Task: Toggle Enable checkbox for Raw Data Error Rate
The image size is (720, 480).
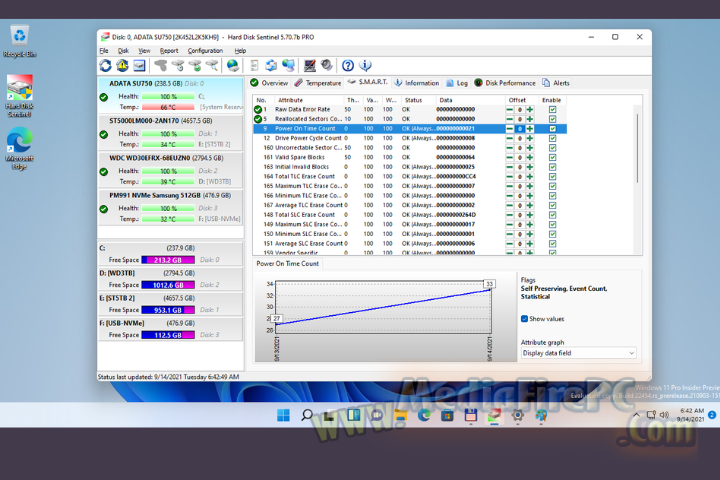Action: pos(552,109)
